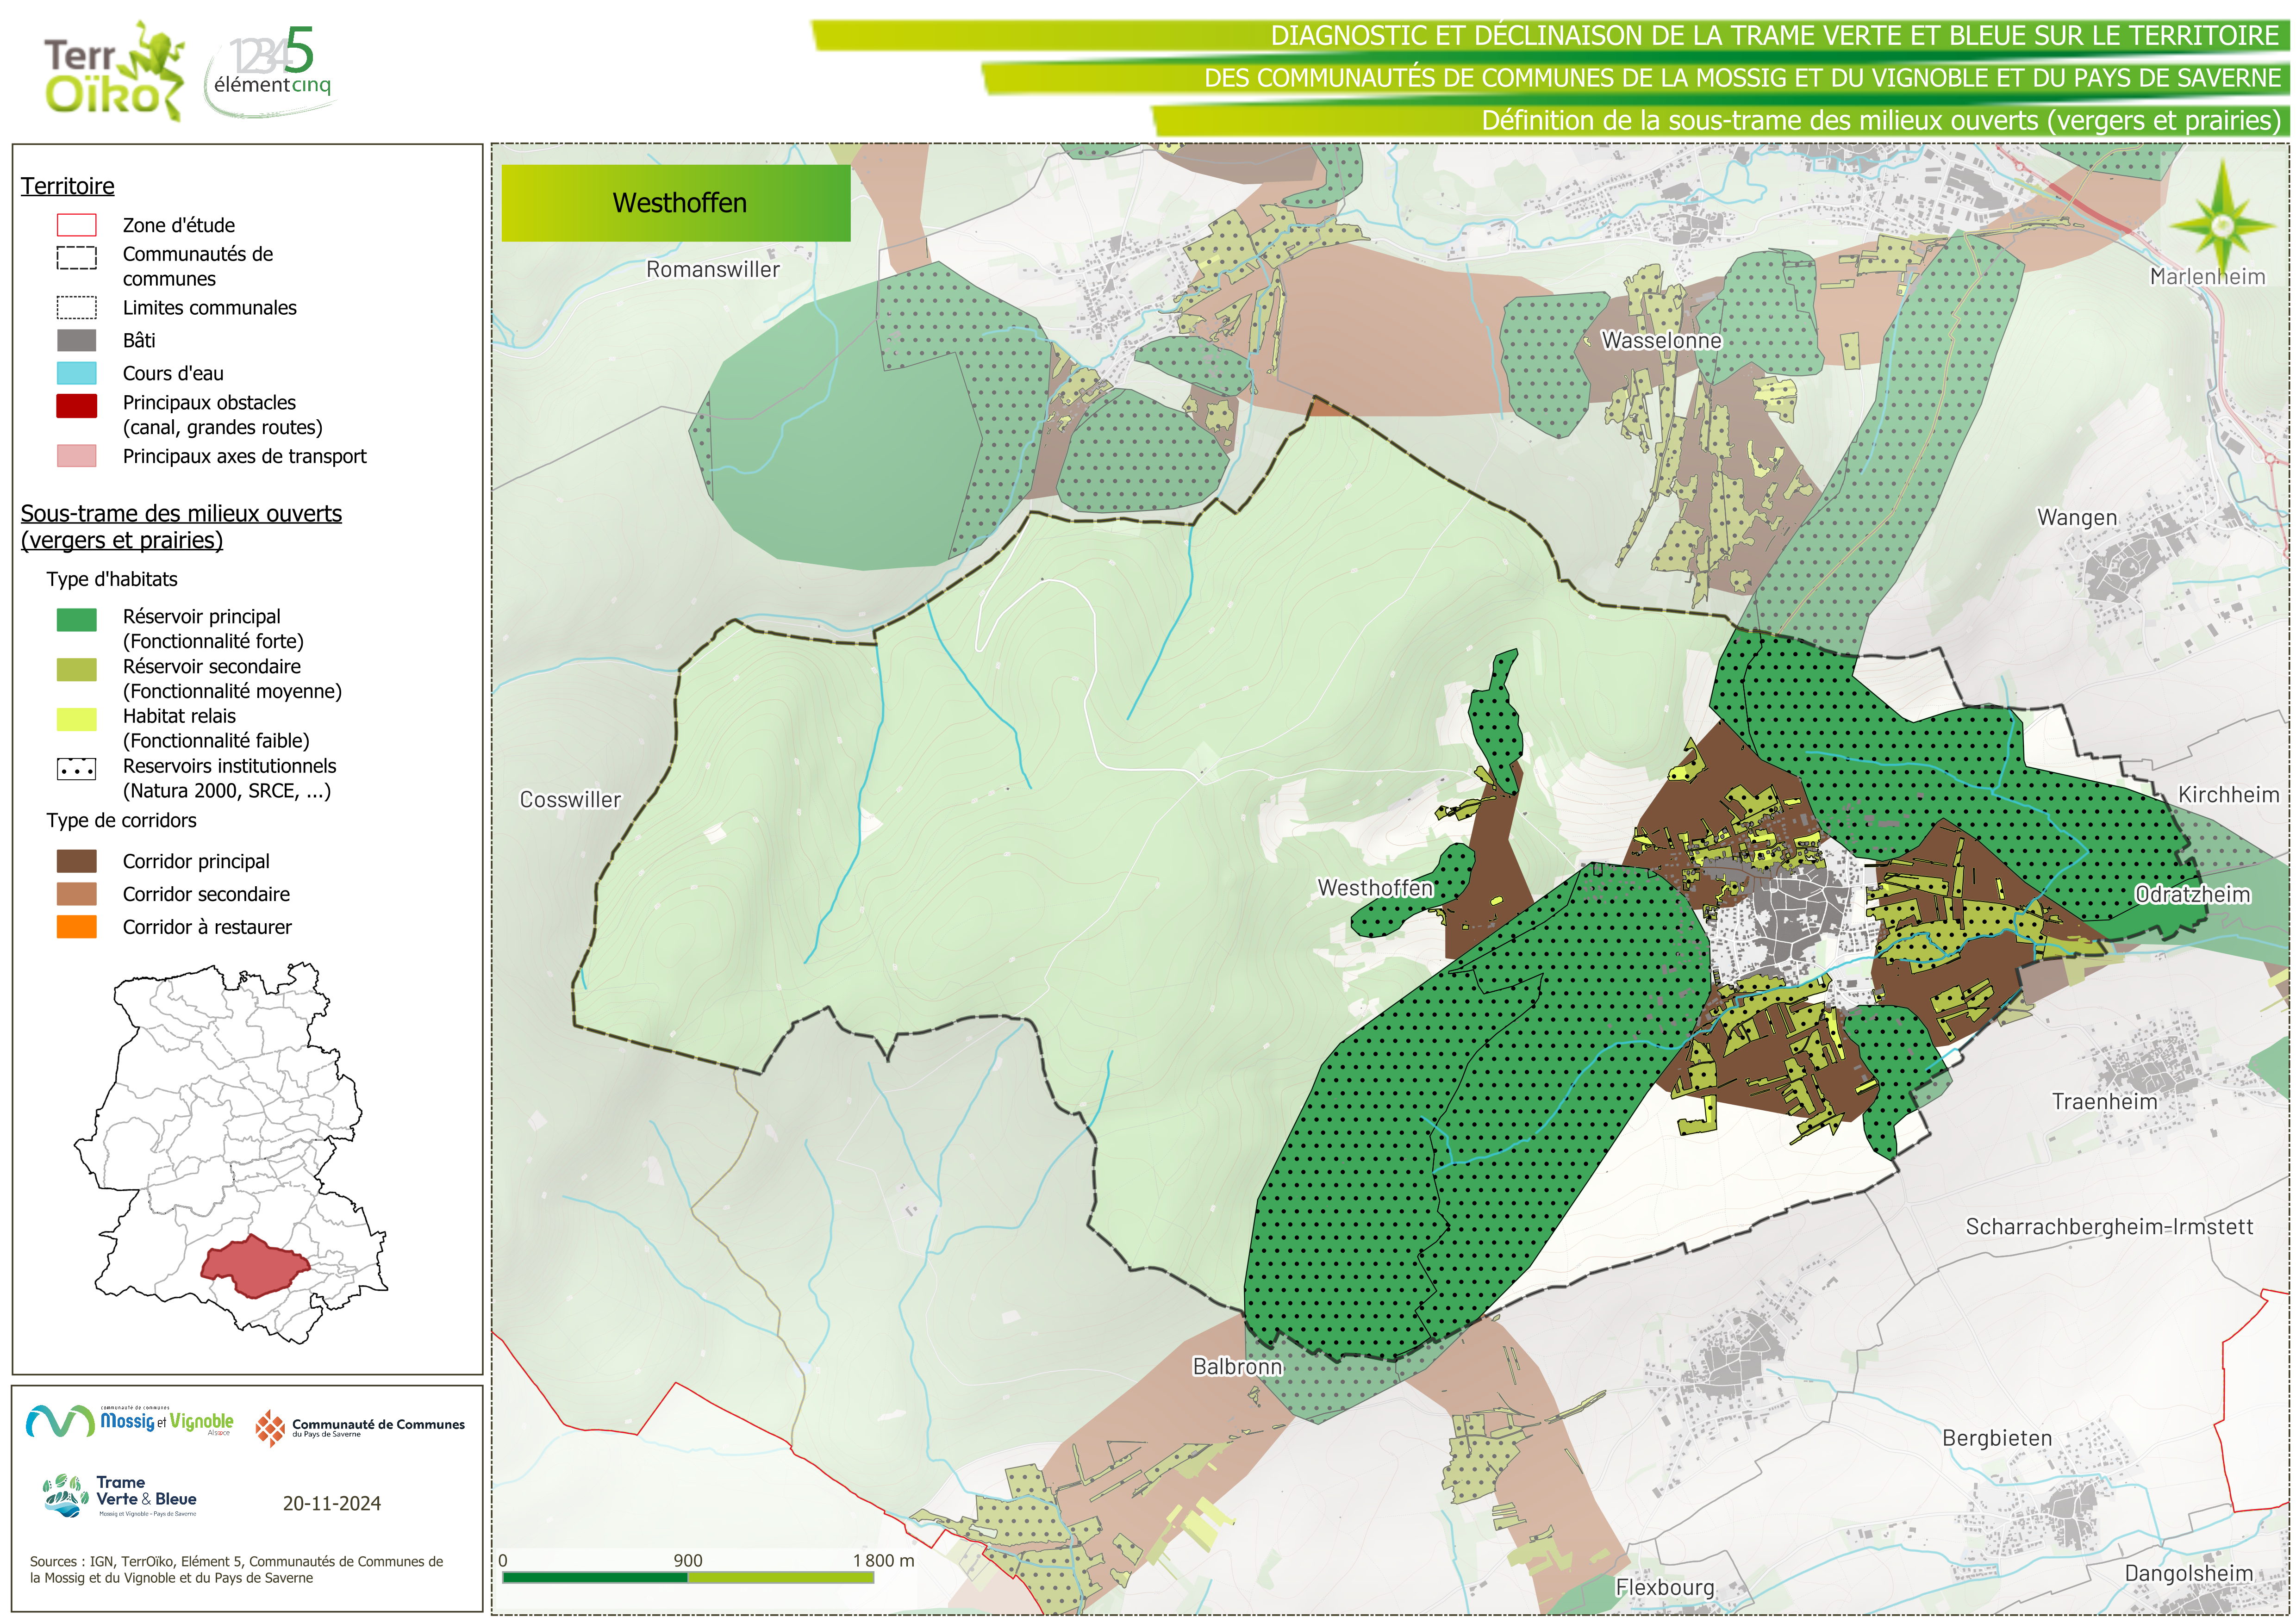Click the Westhoffen title banner
The image size is (2296, 1623).
click(x=676, y=203)
